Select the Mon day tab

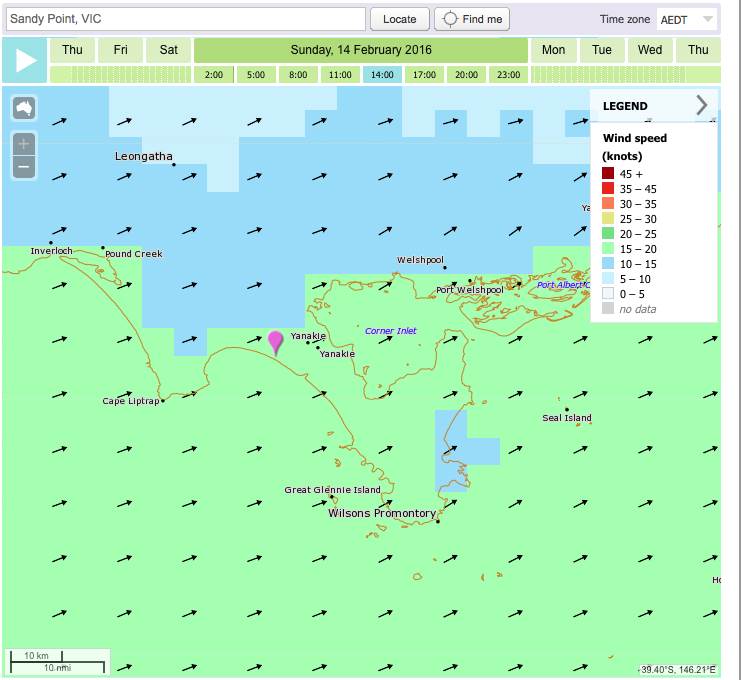[x=553, y=50]
